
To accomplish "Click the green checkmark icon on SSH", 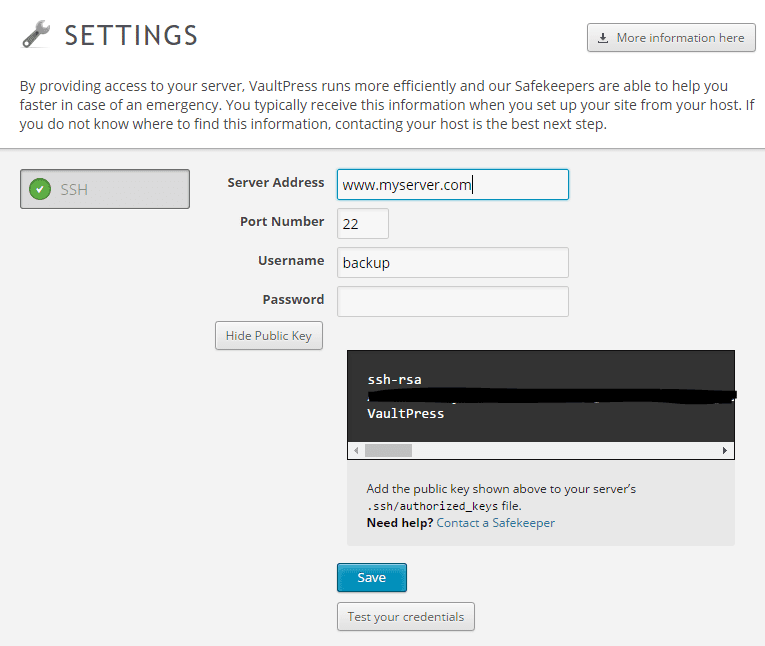I will click(40, 189).
